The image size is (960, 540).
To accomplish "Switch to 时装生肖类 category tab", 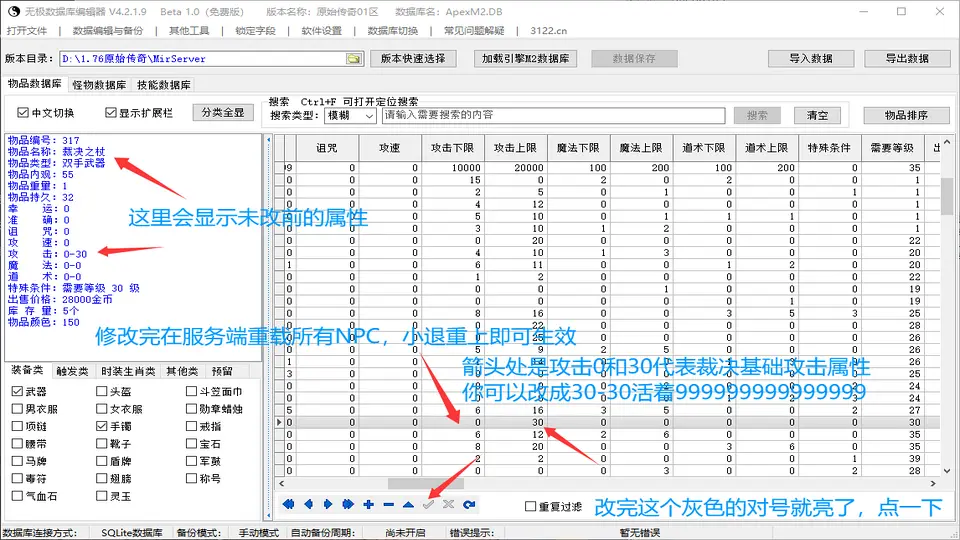I will tap(128, 371).
